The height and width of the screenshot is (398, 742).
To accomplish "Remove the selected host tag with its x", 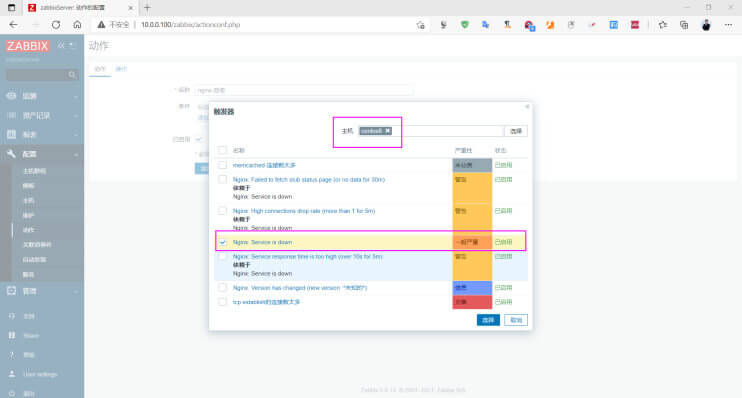I will tap(388, 131).
